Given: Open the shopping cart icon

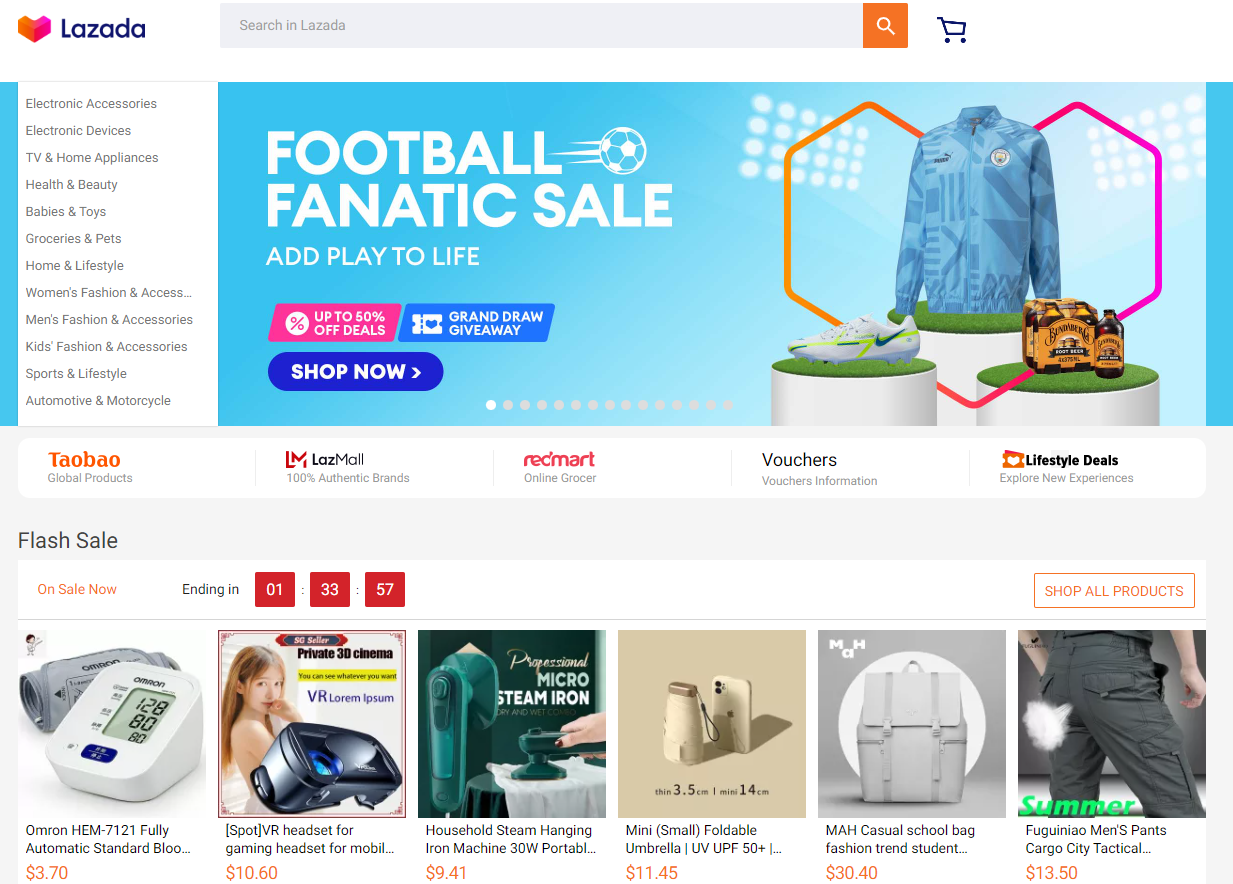Looking at the screenshot, I should pos(952,30).
